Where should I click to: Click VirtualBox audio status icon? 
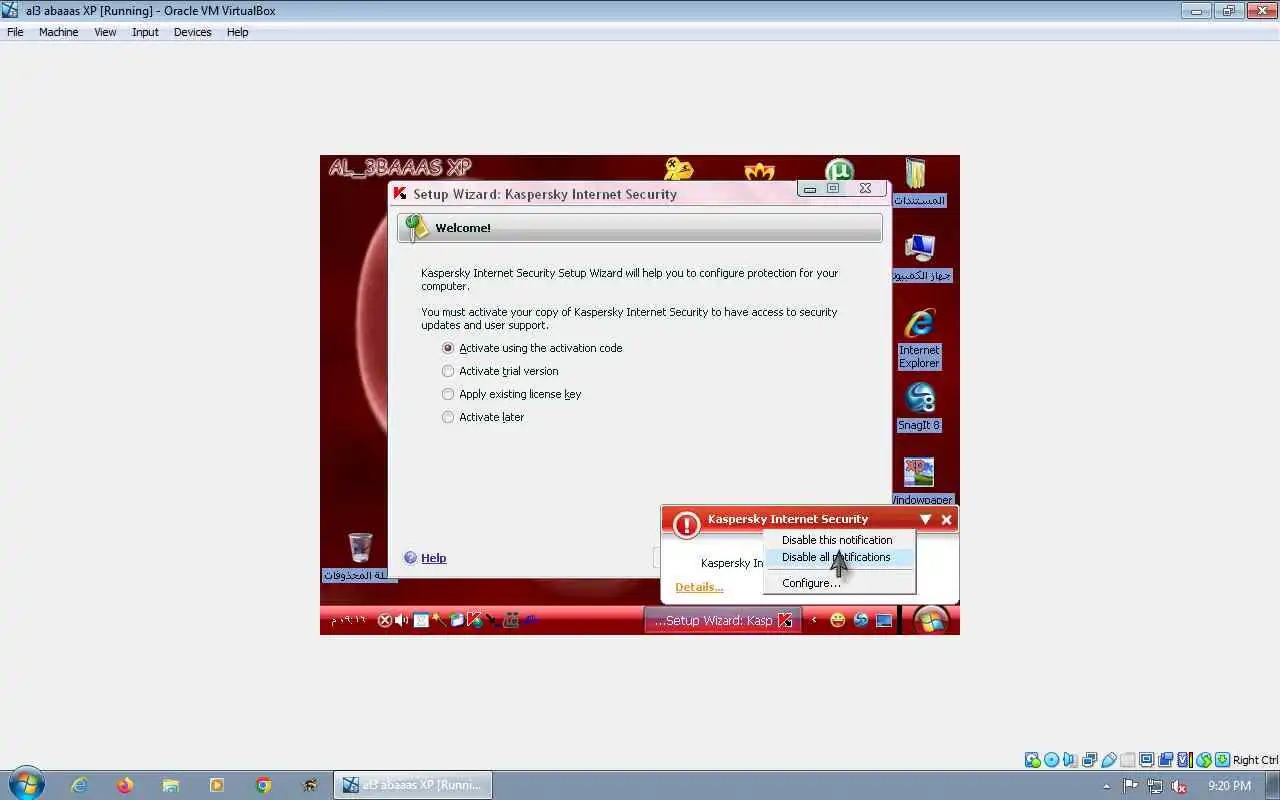1070,760
